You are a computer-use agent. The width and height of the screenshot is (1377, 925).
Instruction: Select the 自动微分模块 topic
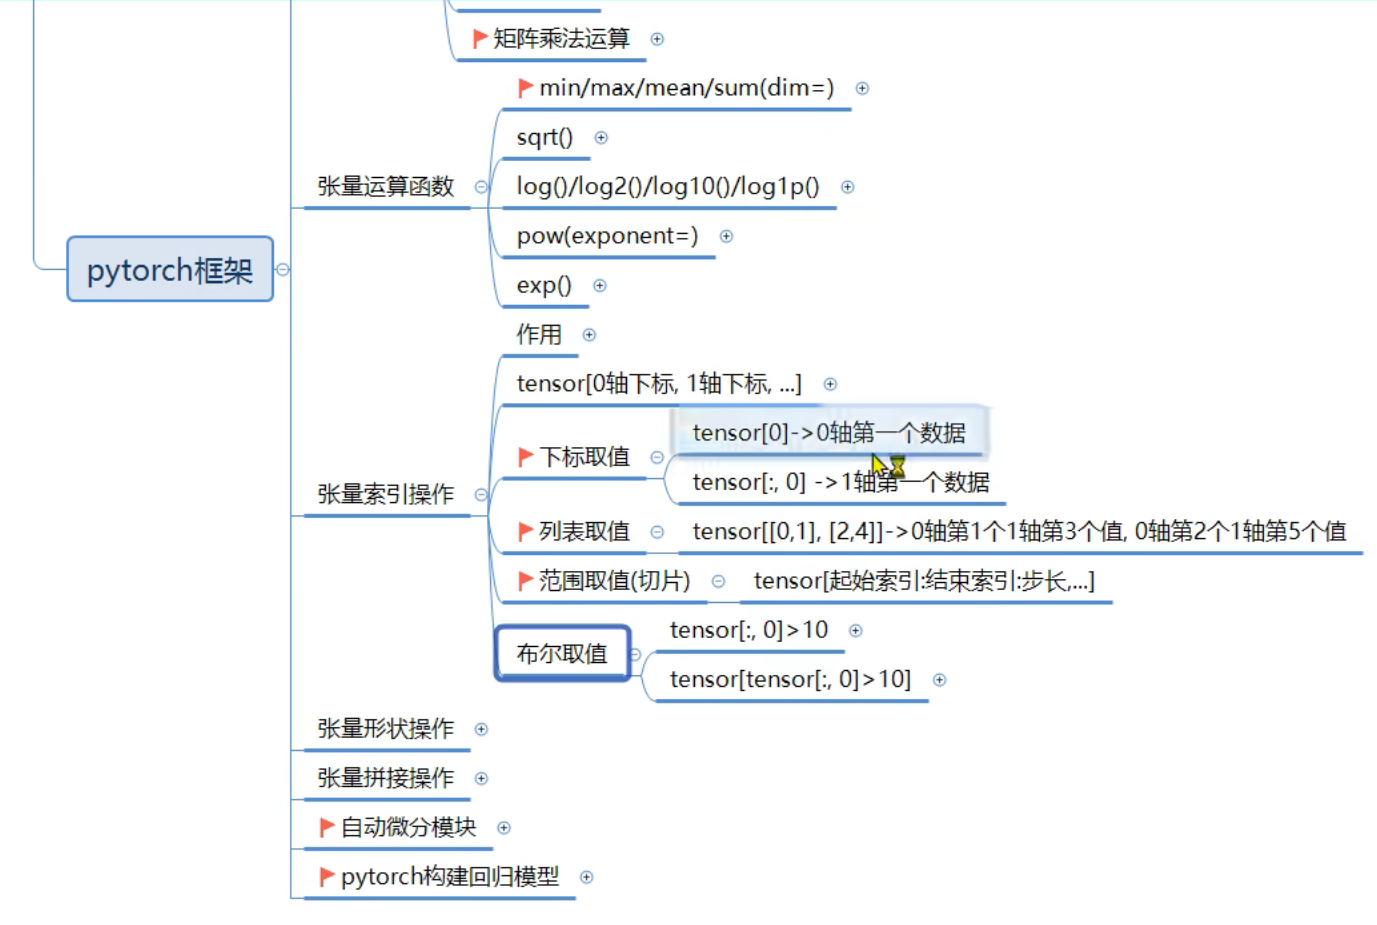click(409, 827)
